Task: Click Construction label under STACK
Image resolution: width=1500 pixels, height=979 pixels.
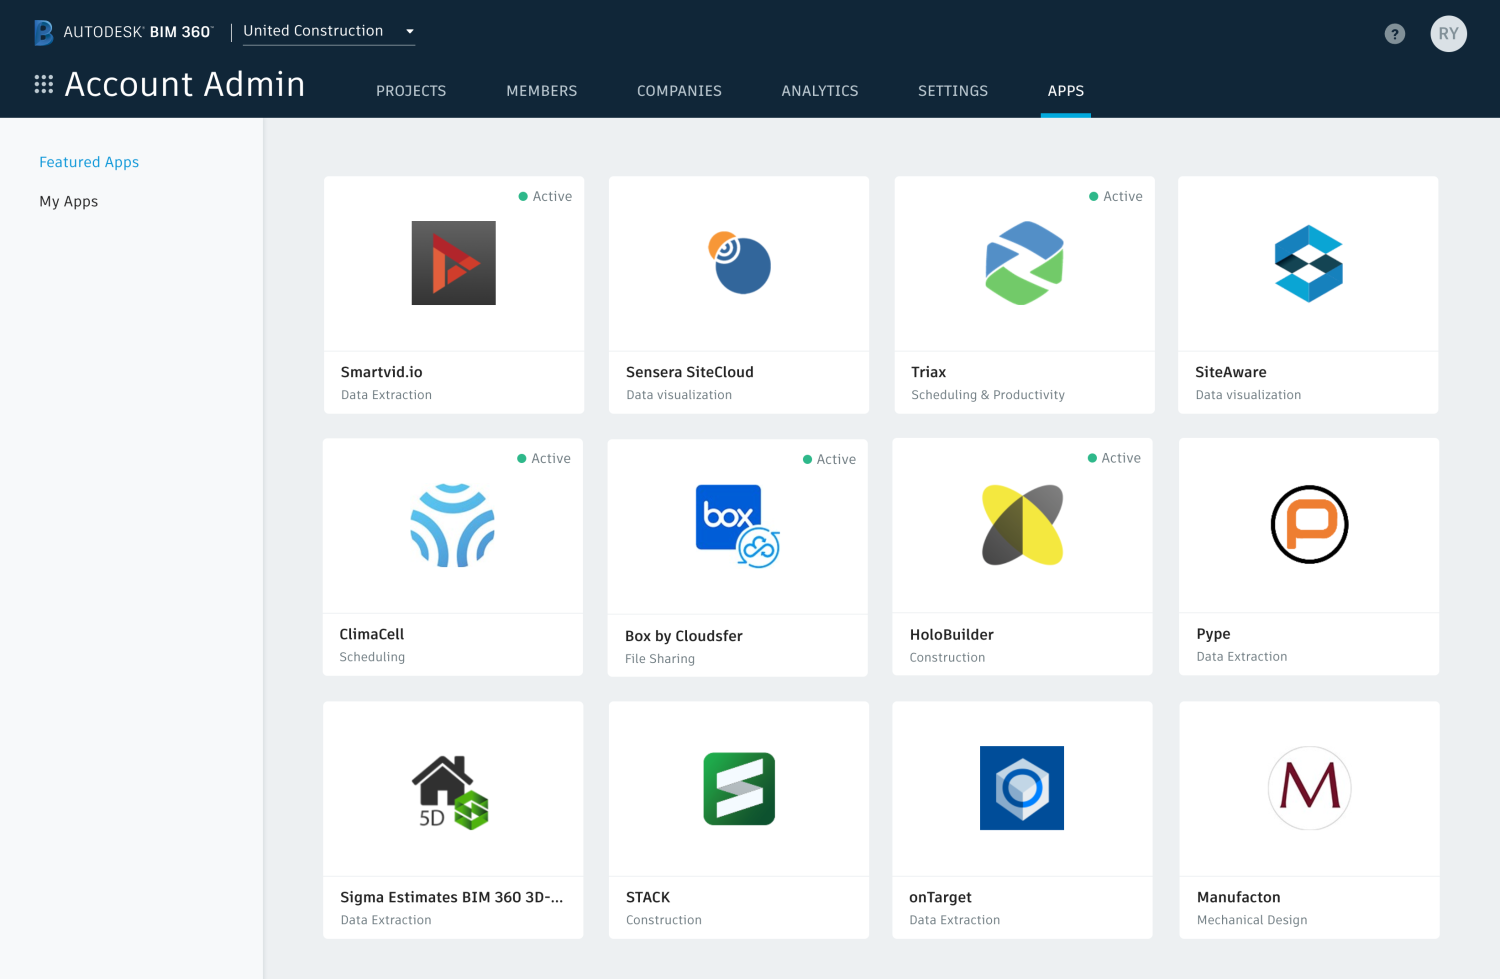Action: tap(664, 920)
